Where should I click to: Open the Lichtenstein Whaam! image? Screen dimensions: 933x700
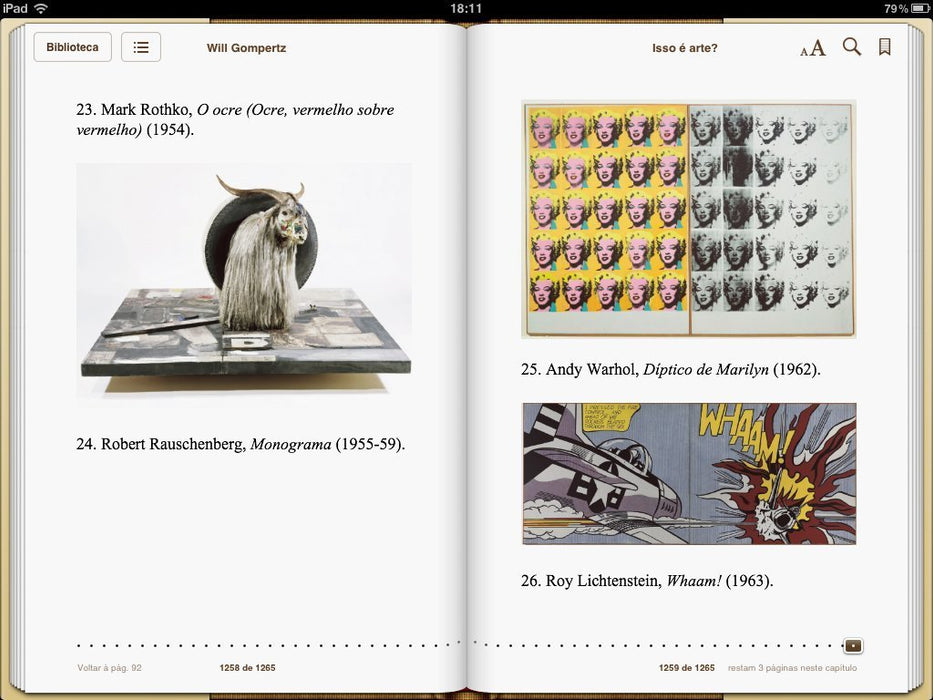click(688, 474)
